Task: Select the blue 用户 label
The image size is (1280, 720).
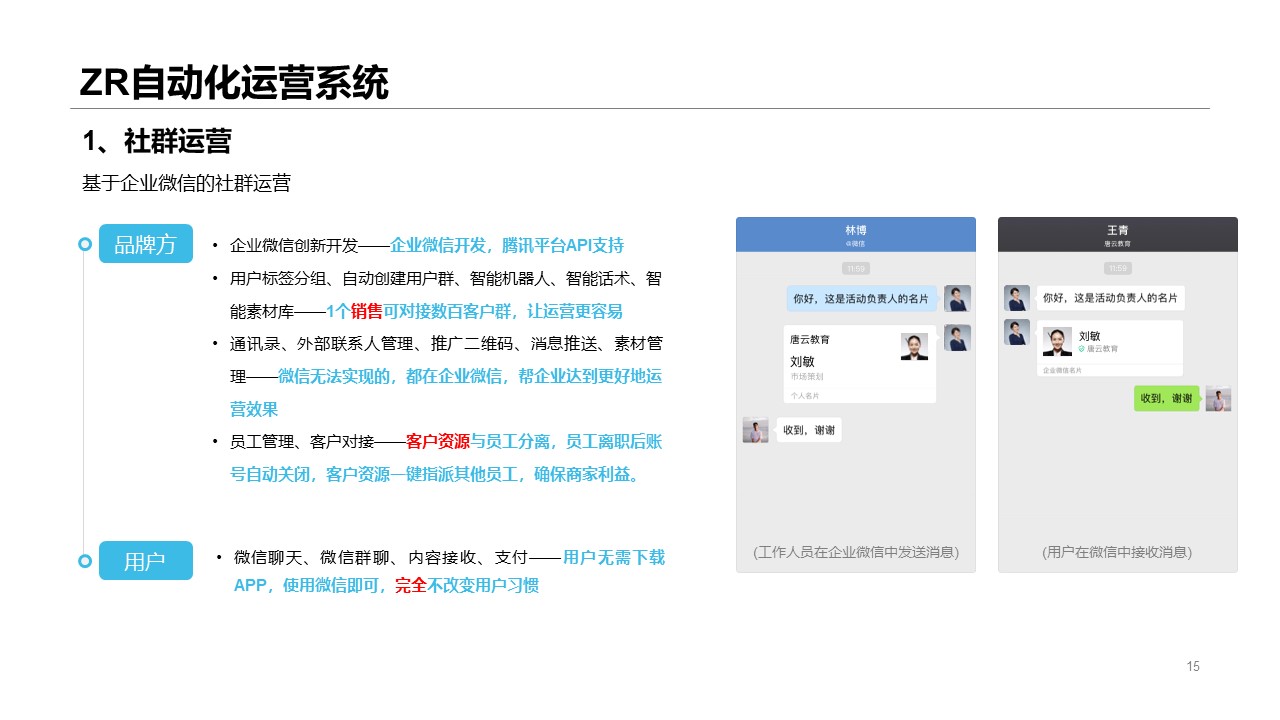Action: coord(145,561)
